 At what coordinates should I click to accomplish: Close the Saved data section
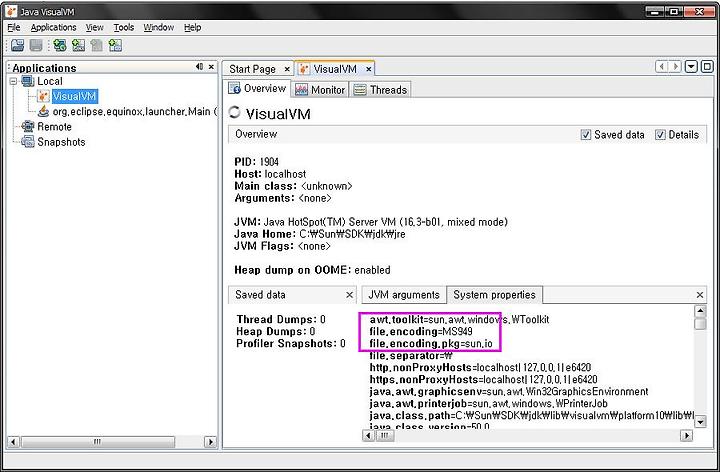(349, 295)
